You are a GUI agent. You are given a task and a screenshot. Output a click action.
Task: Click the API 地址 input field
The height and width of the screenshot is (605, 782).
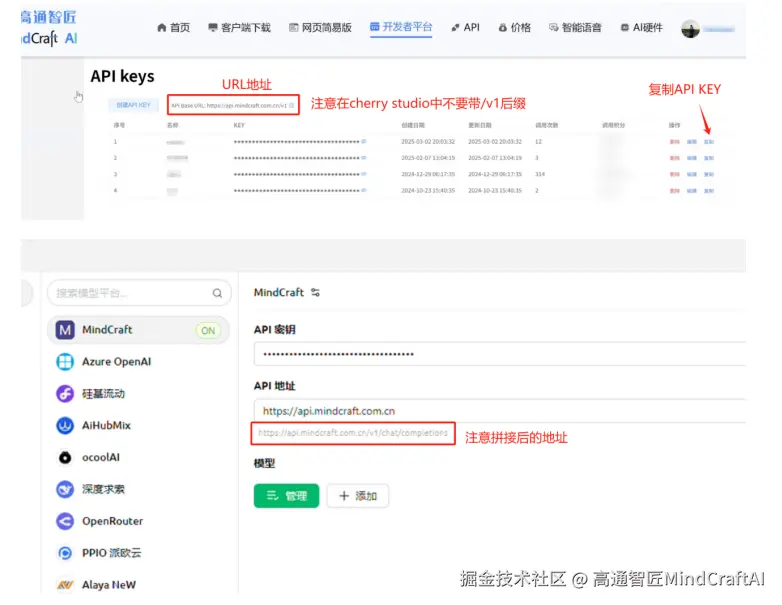click(500, 411)
